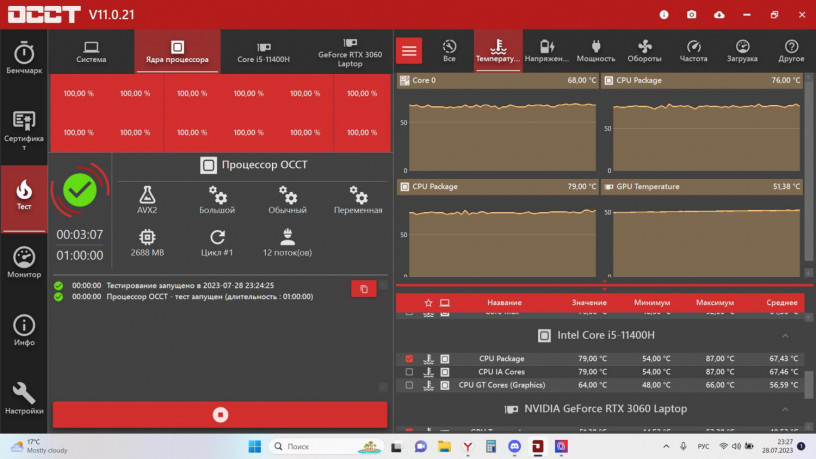
Task: Show all sensors with Все
Action: pyautogui.click(x=449, y=50)
